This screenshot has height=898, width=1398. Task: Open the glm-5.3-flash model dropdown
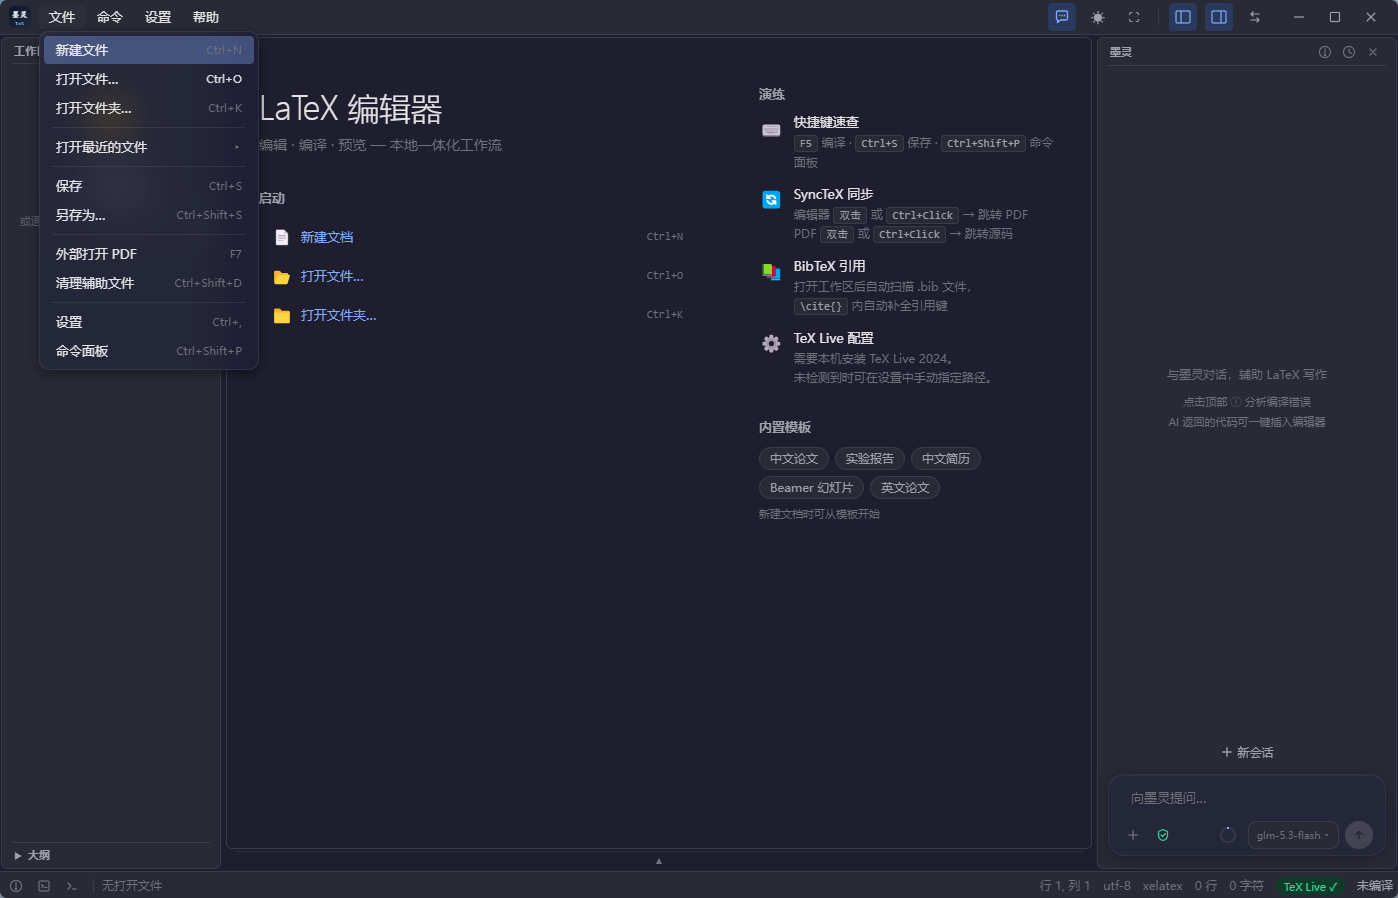[1293, 835]
